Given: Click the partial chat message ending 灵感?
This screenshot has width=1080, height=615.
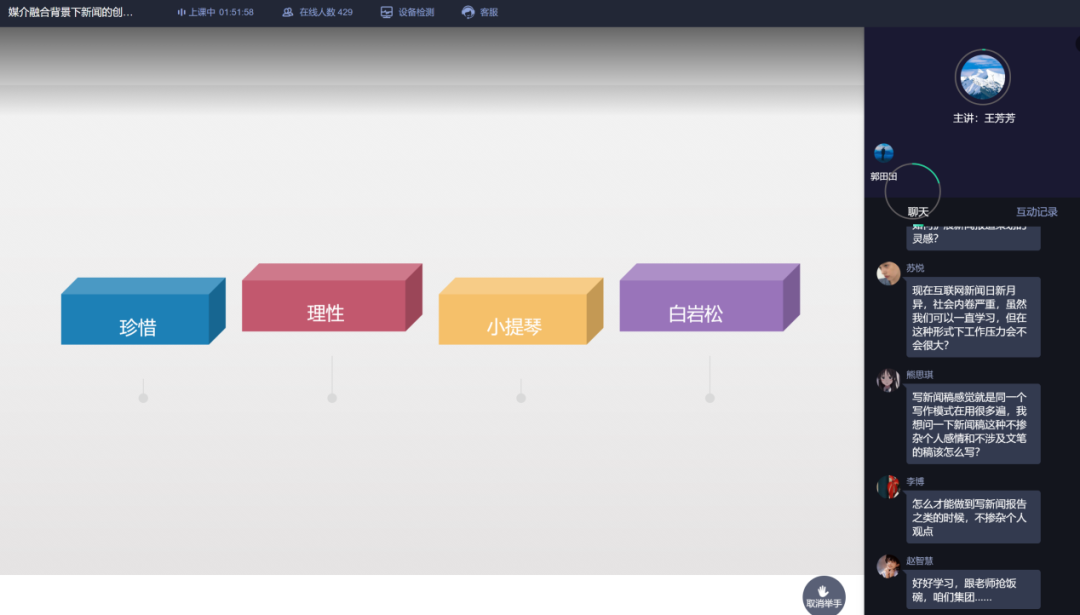Looking at the screenshot, I should pyautogui.click(x=973, y=237).
